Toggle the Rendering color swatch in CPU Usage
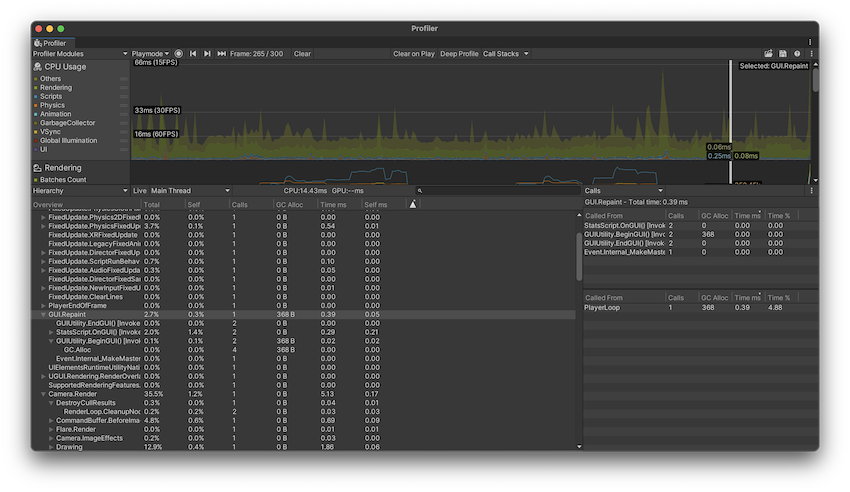 pos(35,88)
